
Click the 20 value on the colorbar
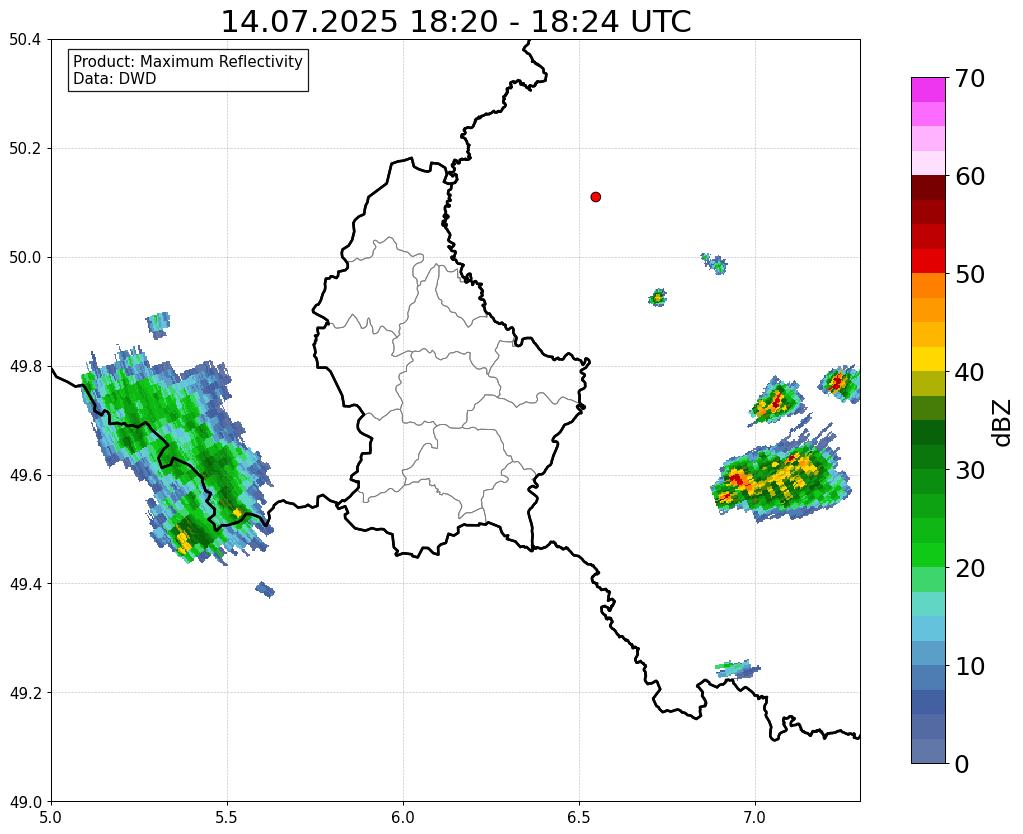969,568
